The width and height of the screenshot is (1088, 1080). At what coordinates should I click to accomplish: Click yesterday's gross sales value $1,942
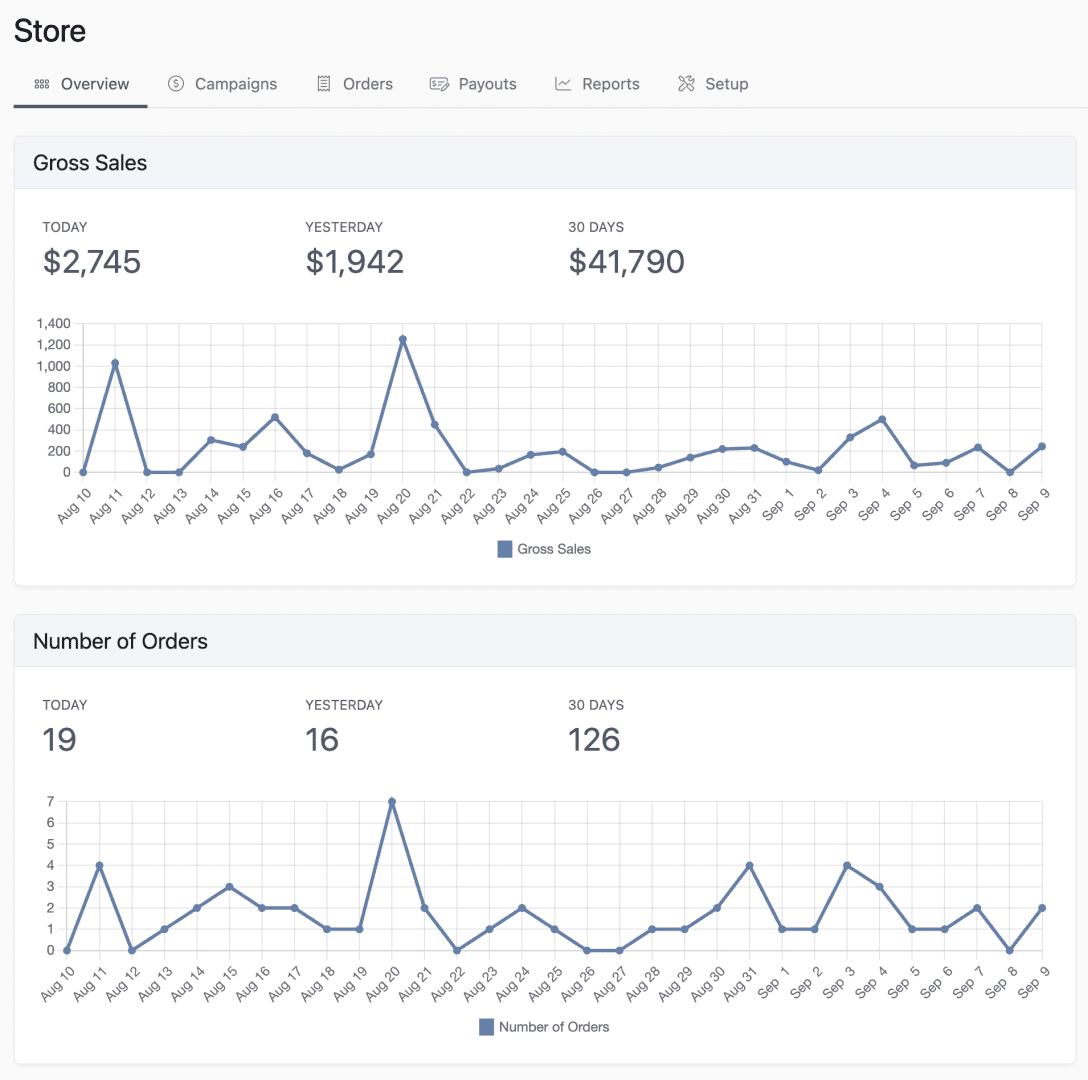click(x=355, y=262)
